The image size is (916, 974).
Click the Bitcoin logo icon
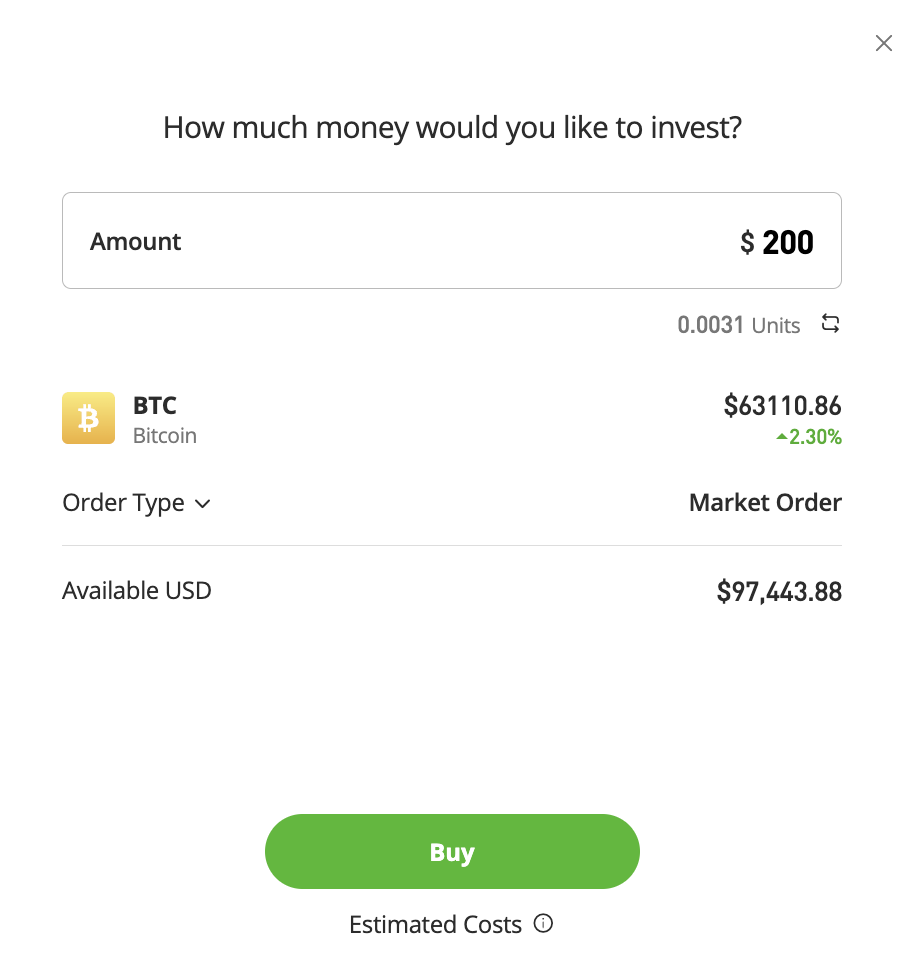coord(88,418)
